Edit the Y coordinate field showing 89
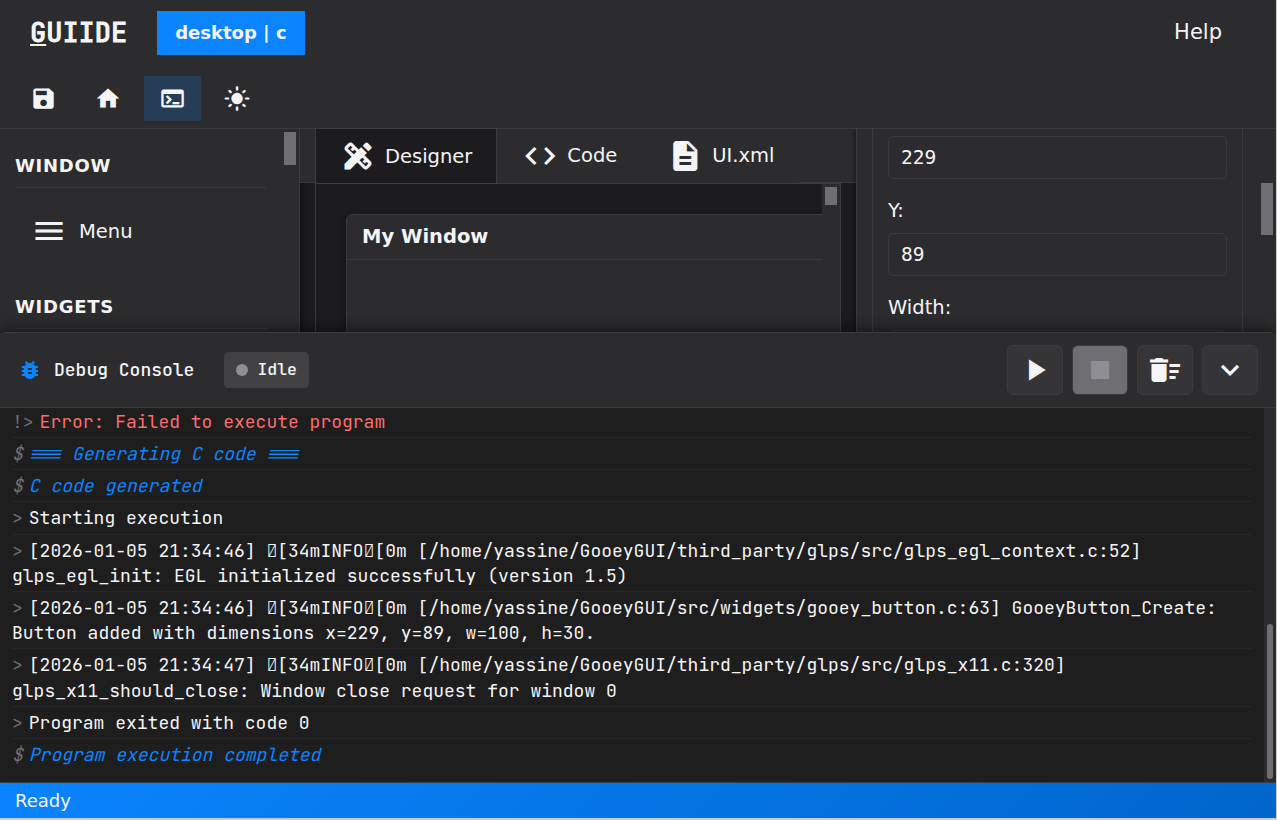 [1056, 254]
